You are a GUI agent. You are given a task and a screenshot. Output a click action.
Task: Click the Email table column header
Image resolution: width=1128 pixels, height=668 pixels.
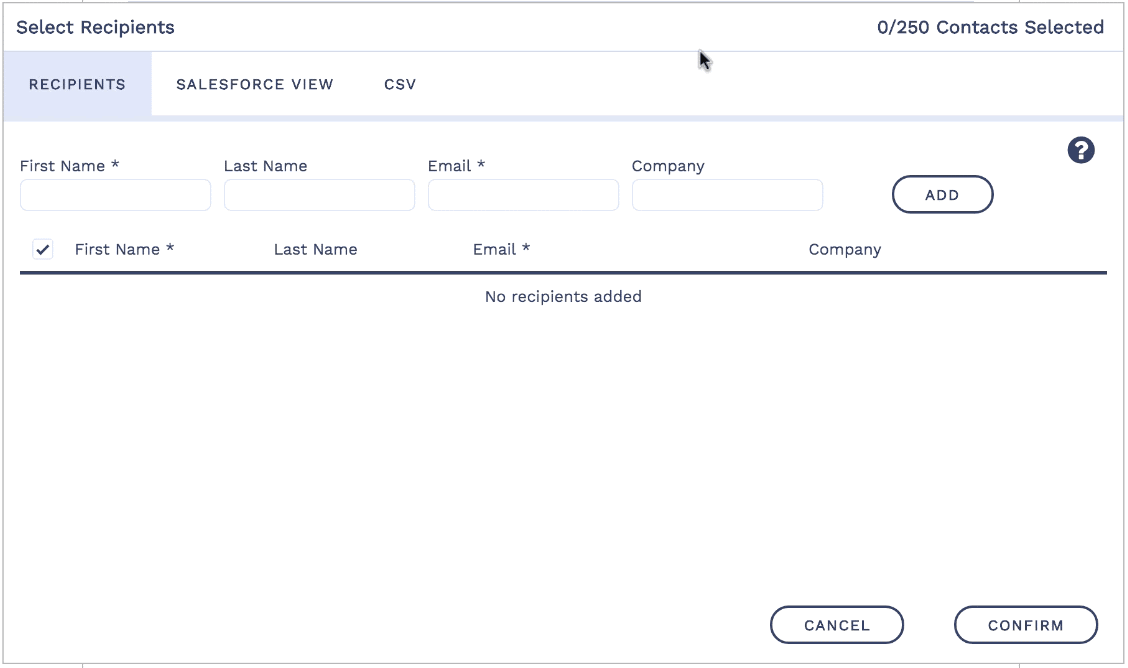pyautogui.click(x=501, y=250)
